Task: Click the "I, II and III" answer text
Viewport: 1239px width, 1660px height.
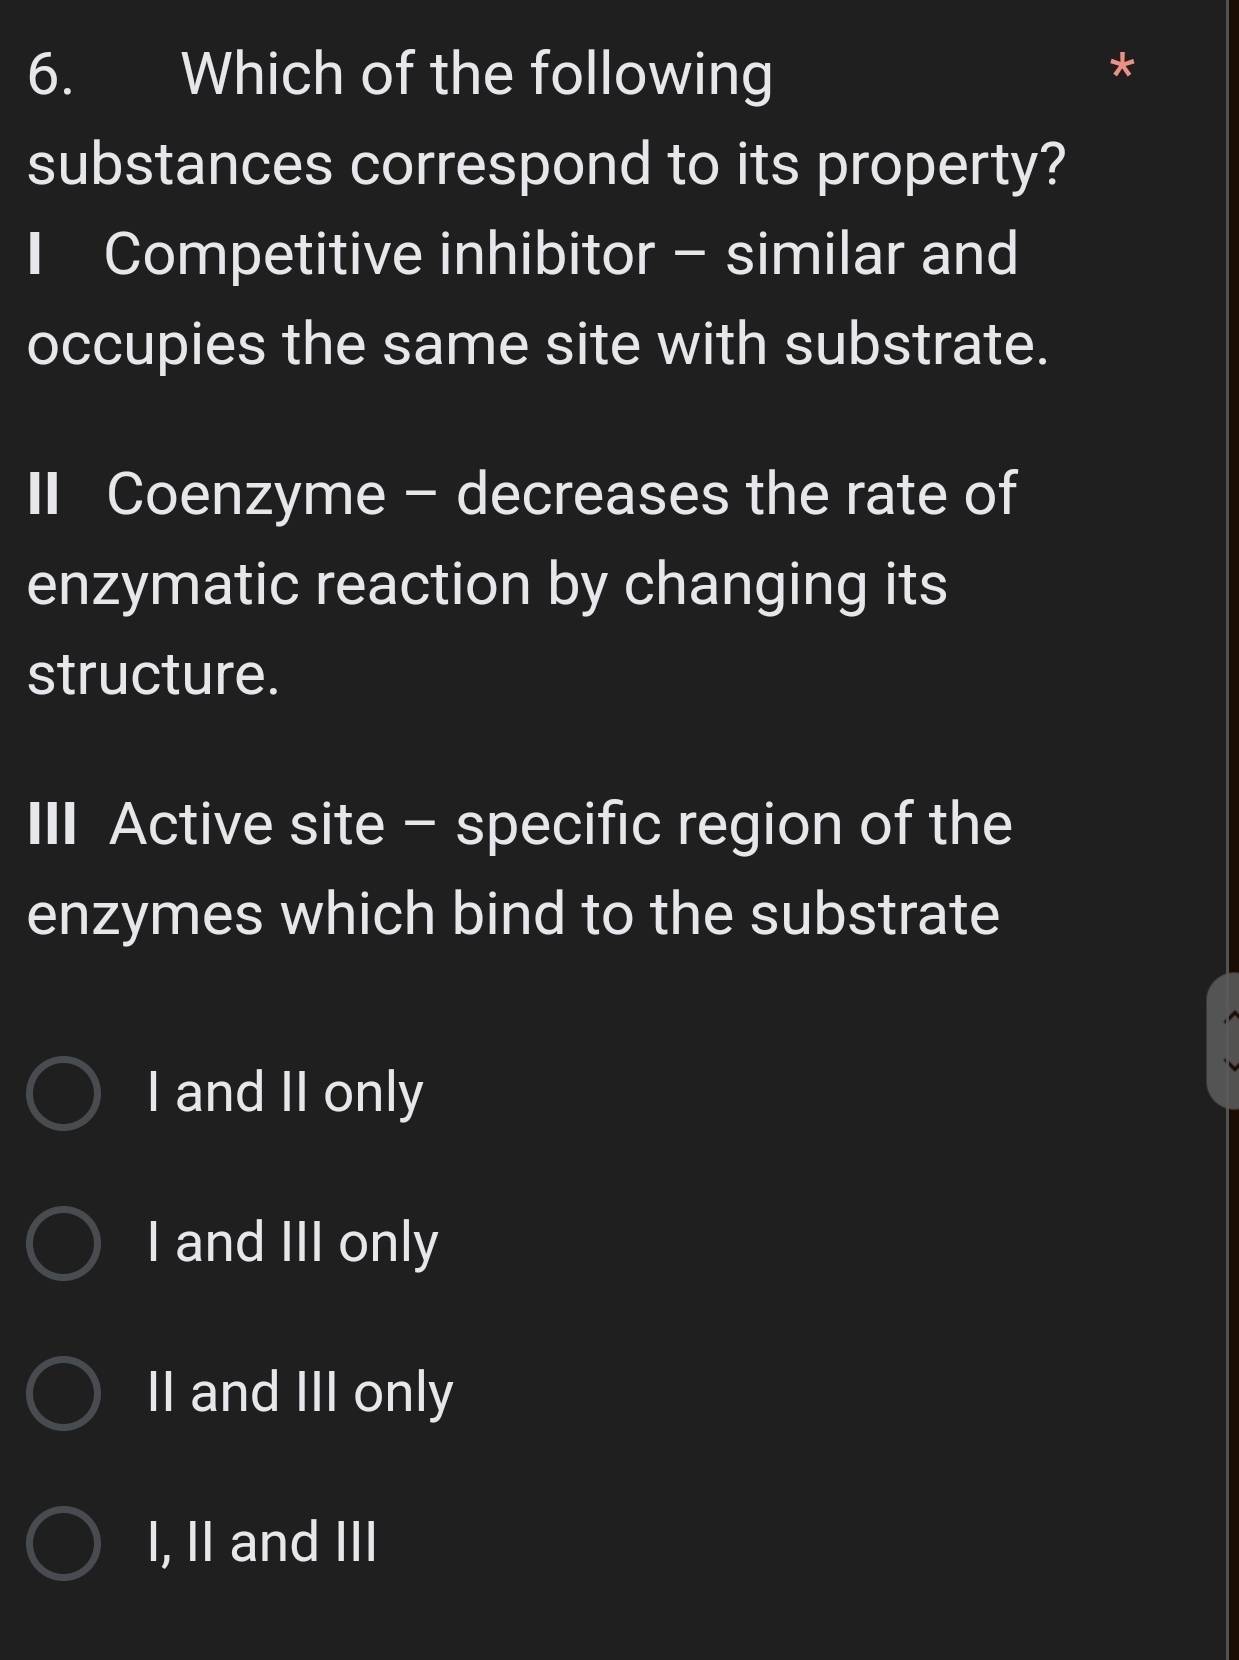Action: click(x=260, y=1542)
